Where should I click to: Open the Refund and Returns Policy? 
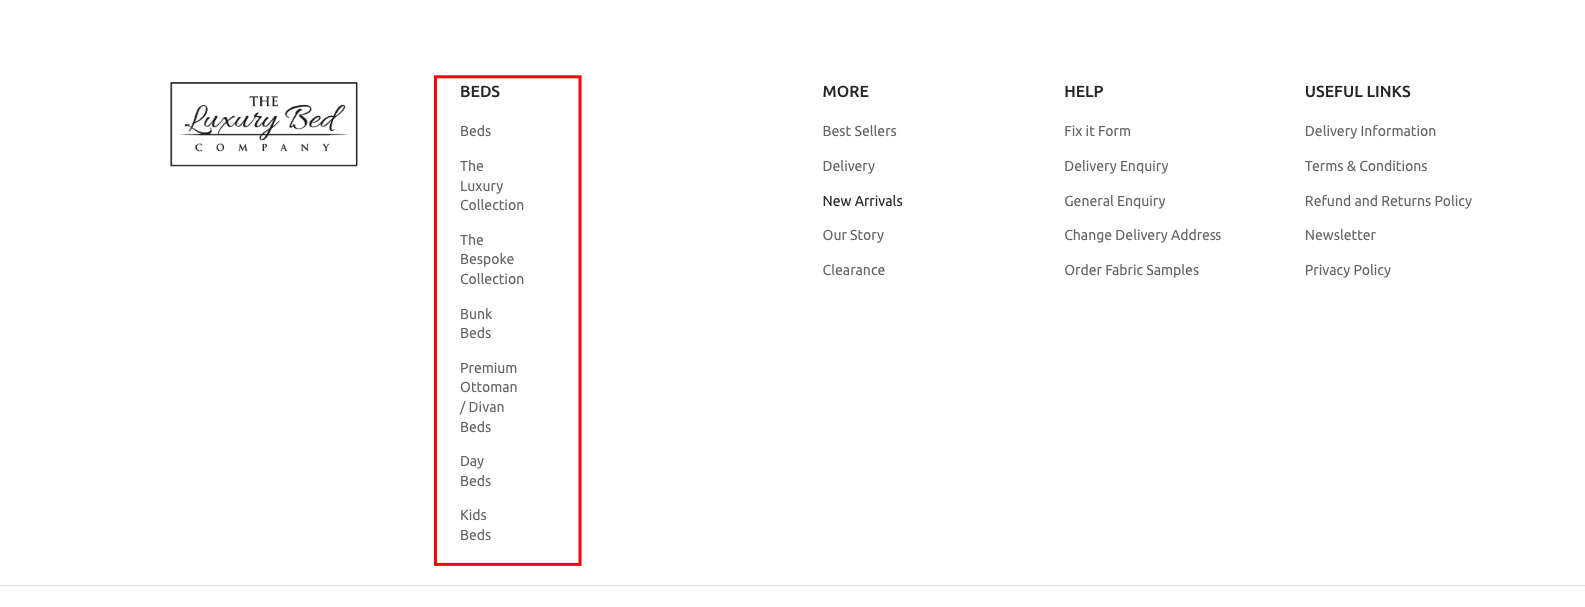pos(1388,201)
